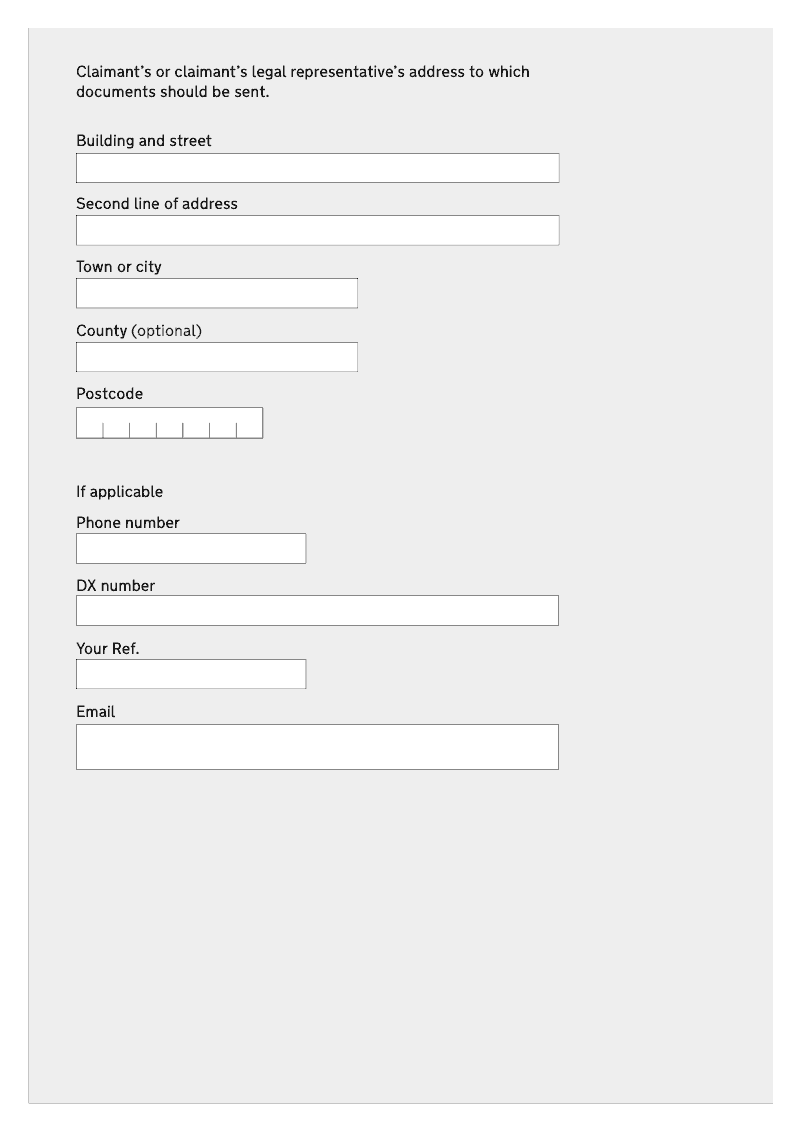Image resolution: width=800 pixels, height=1130 pixels.
Task: Select the fourth Postcode character cell
Action: coord(170,423)
